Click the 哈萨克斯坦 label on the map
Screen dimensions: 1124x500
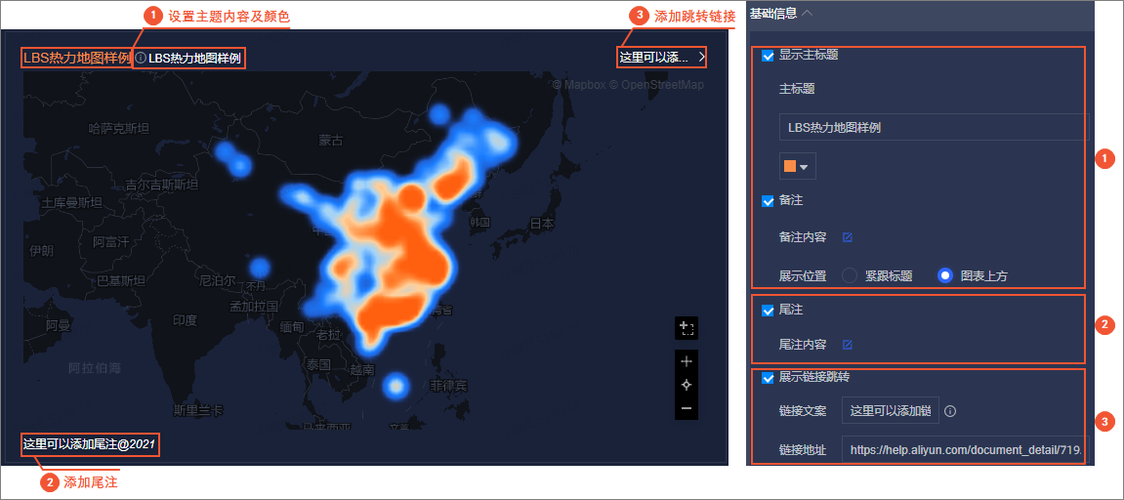click(118, 129)
